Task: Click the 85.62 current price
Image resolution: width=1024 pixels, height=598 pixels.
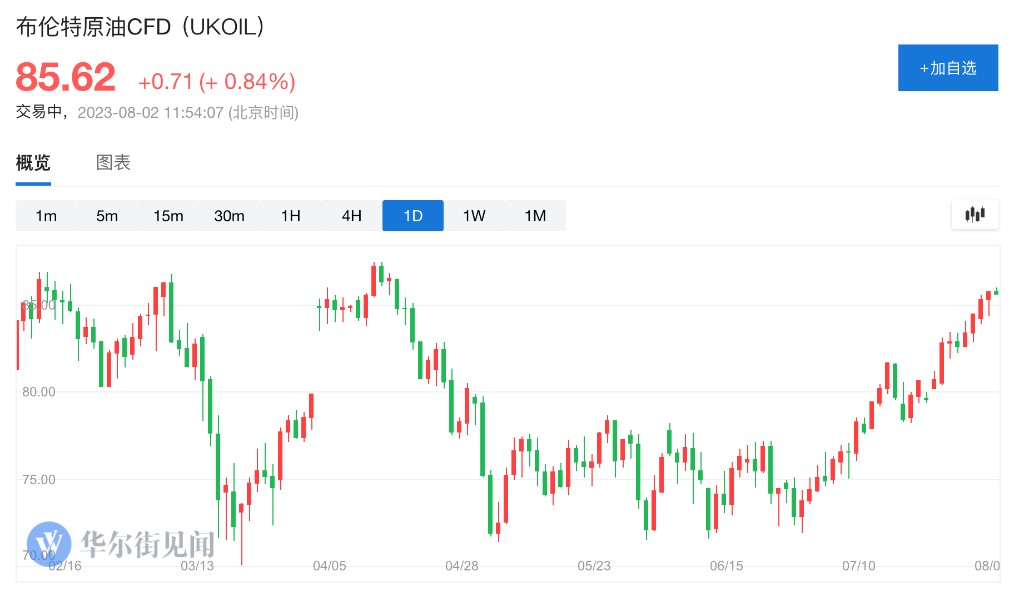Action: pos(66,78)
